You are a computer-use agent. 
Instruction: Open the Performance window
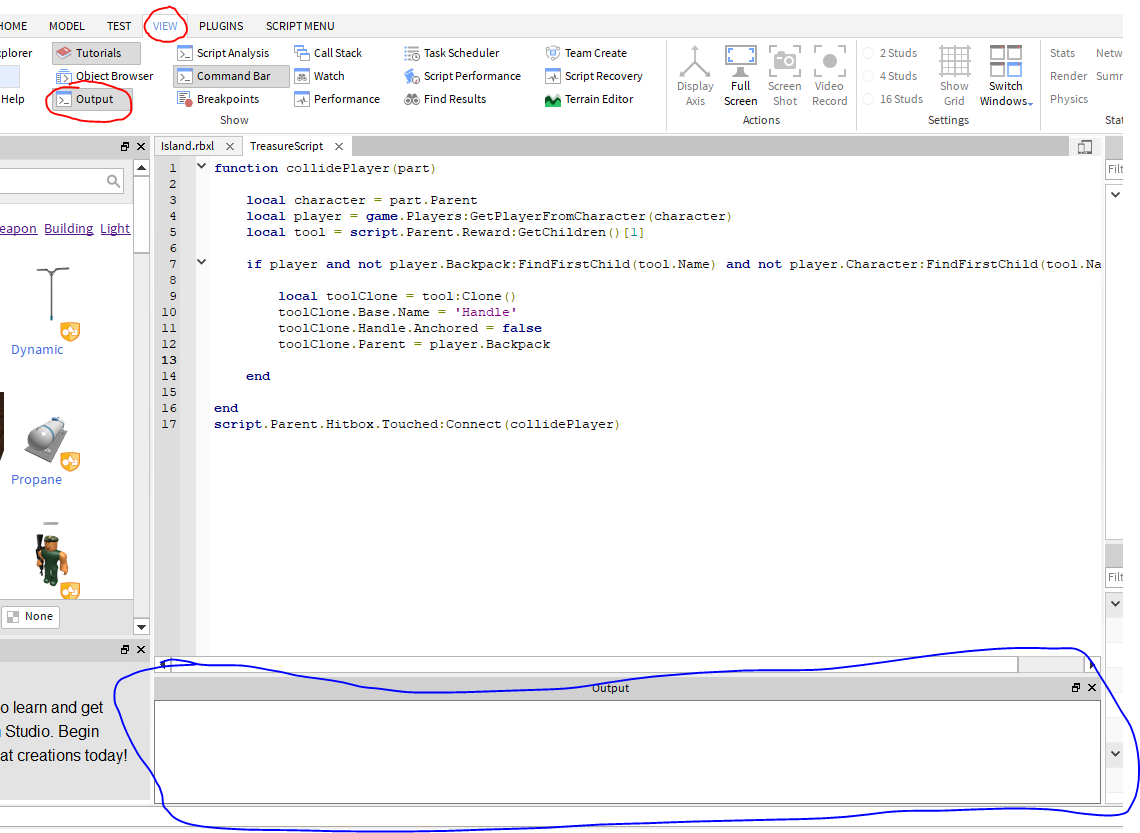pyautogui.click(x=337, y=100)
